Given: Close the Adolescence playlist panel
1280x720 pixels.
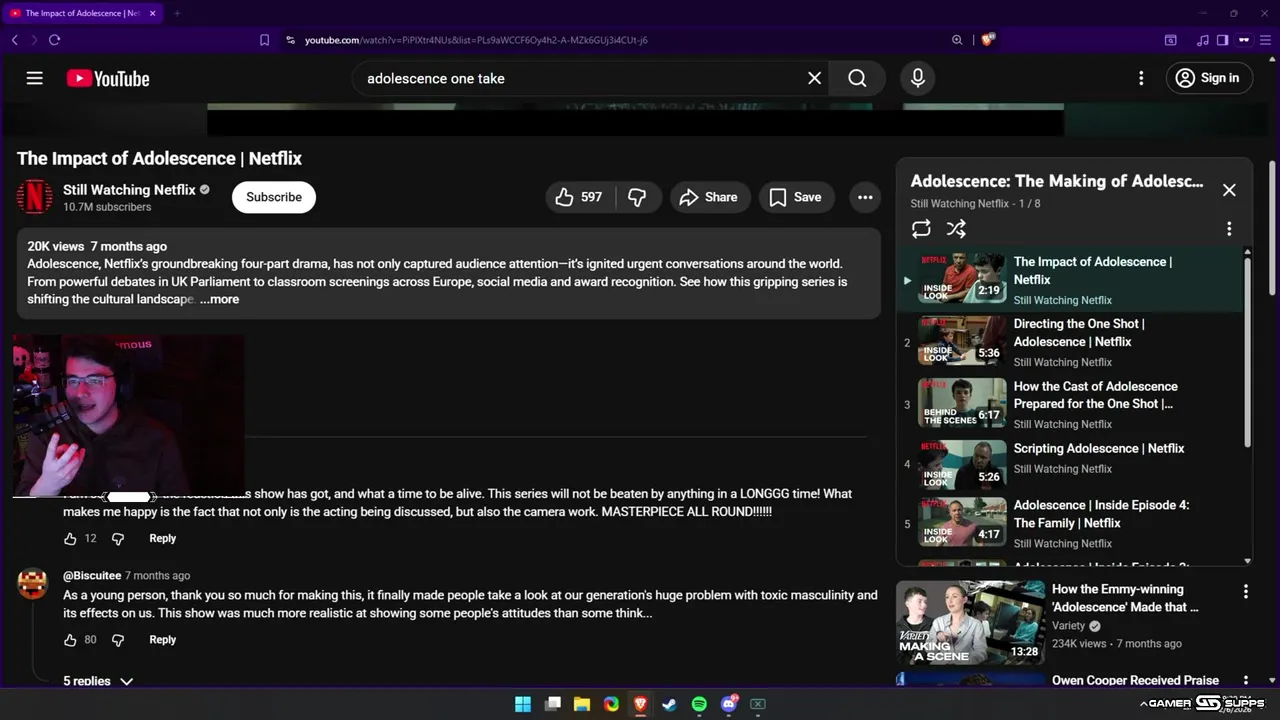Looking at the screenshot, I should 1229,190.
